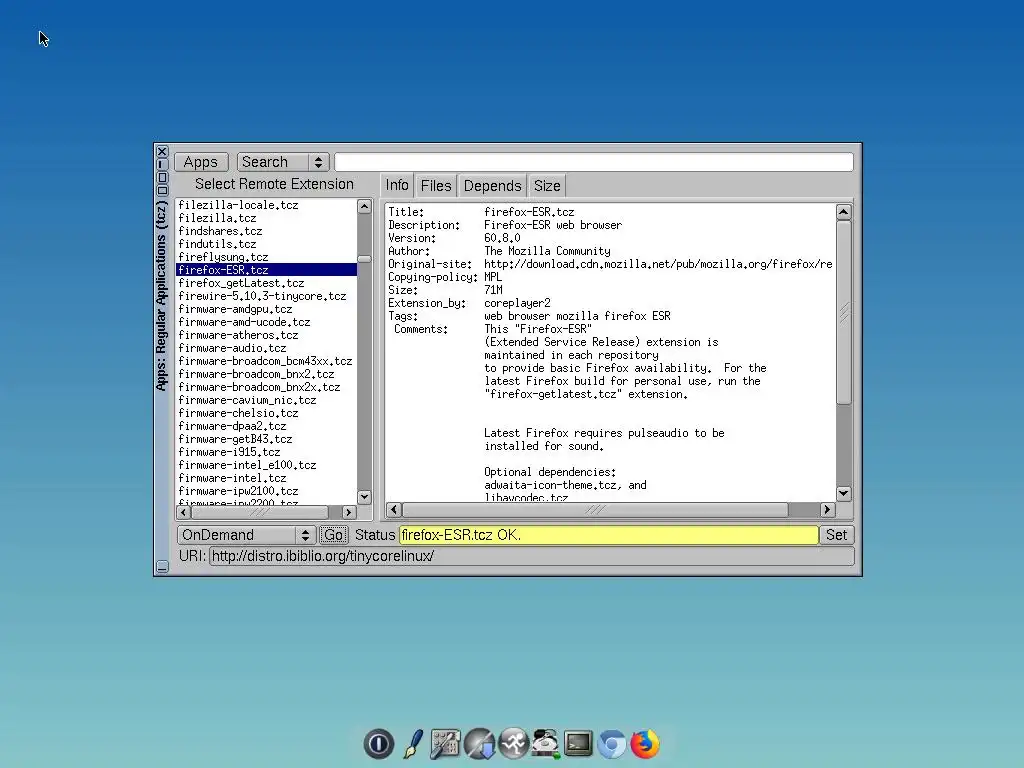This screenshot has height=768, width=1024.
Task: Click the URI mirror address field
Action: coord(532,556)
